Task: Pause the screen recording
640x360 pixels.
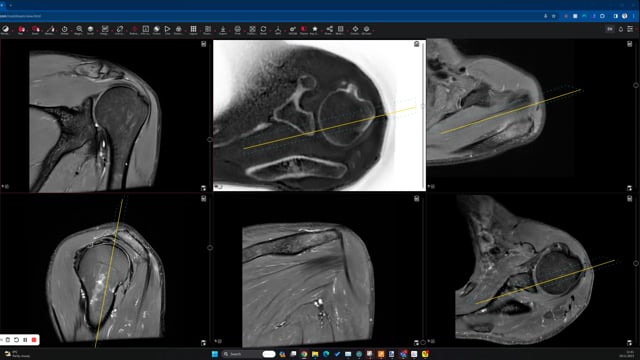Action: point(25,340)
